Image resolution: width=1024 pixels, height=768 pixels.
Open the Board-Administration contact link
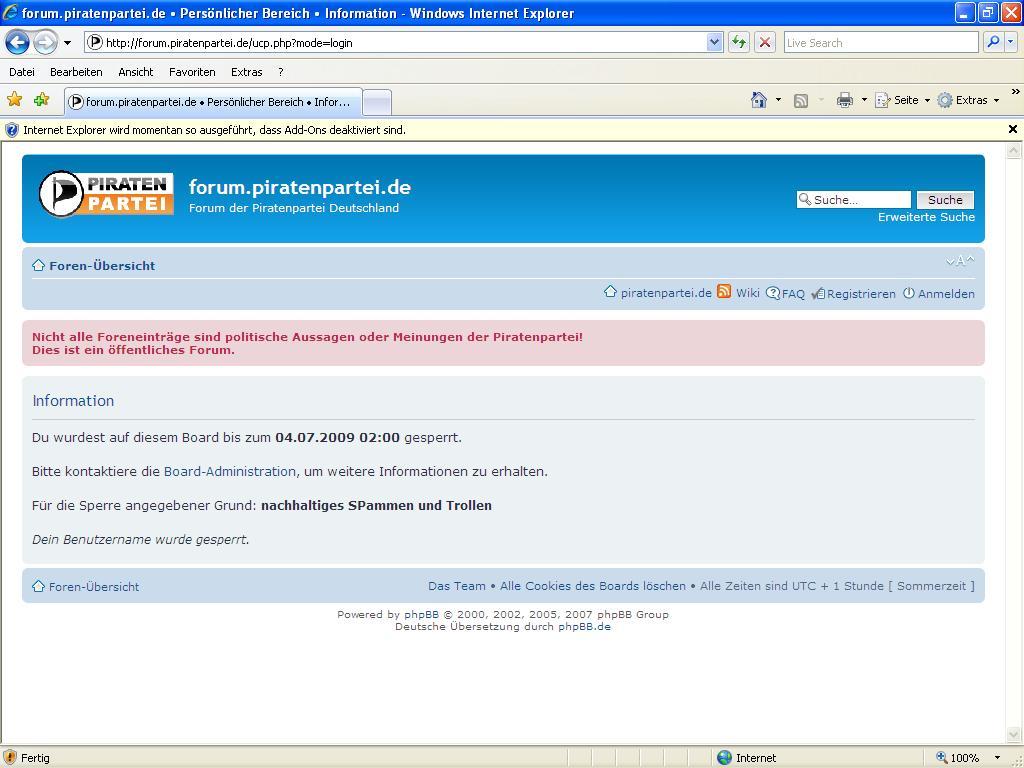tap(230, 472)
